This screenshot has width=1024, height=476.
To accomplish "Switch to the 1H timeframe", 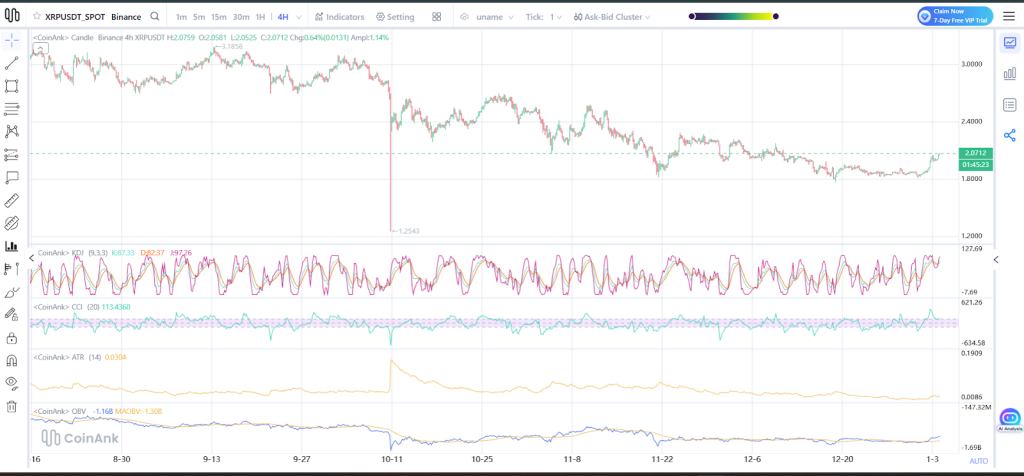I will coord(261,17).
